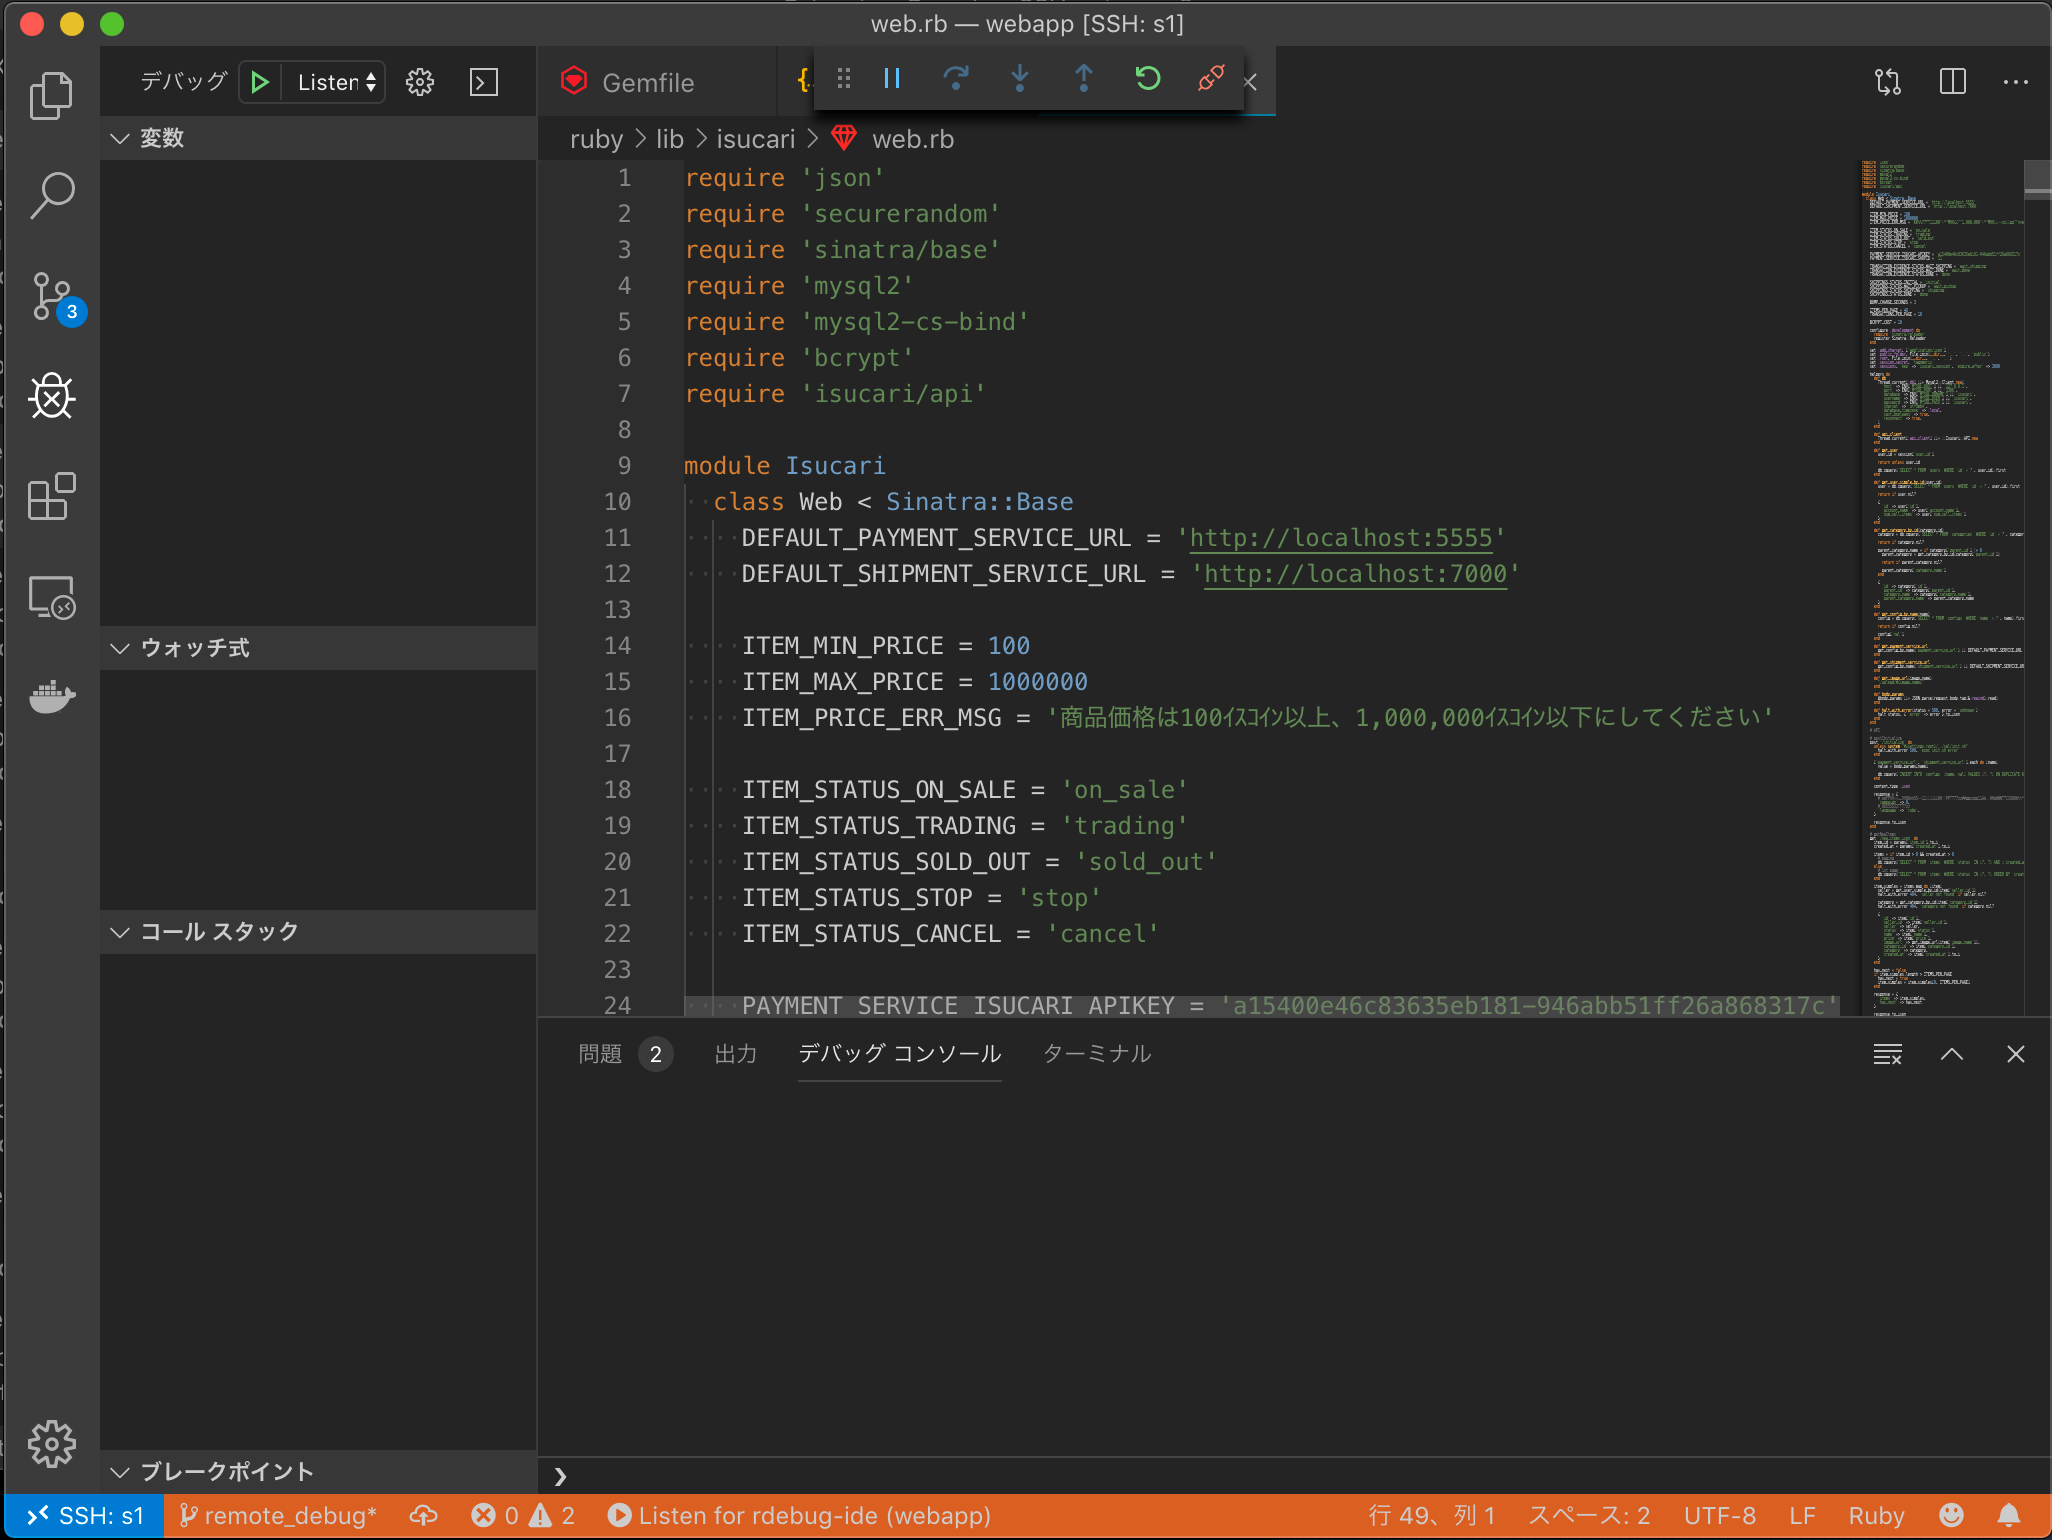
Task: Click the editor vertical scrollbar thumb
Action: click(x=2038, y=180)
